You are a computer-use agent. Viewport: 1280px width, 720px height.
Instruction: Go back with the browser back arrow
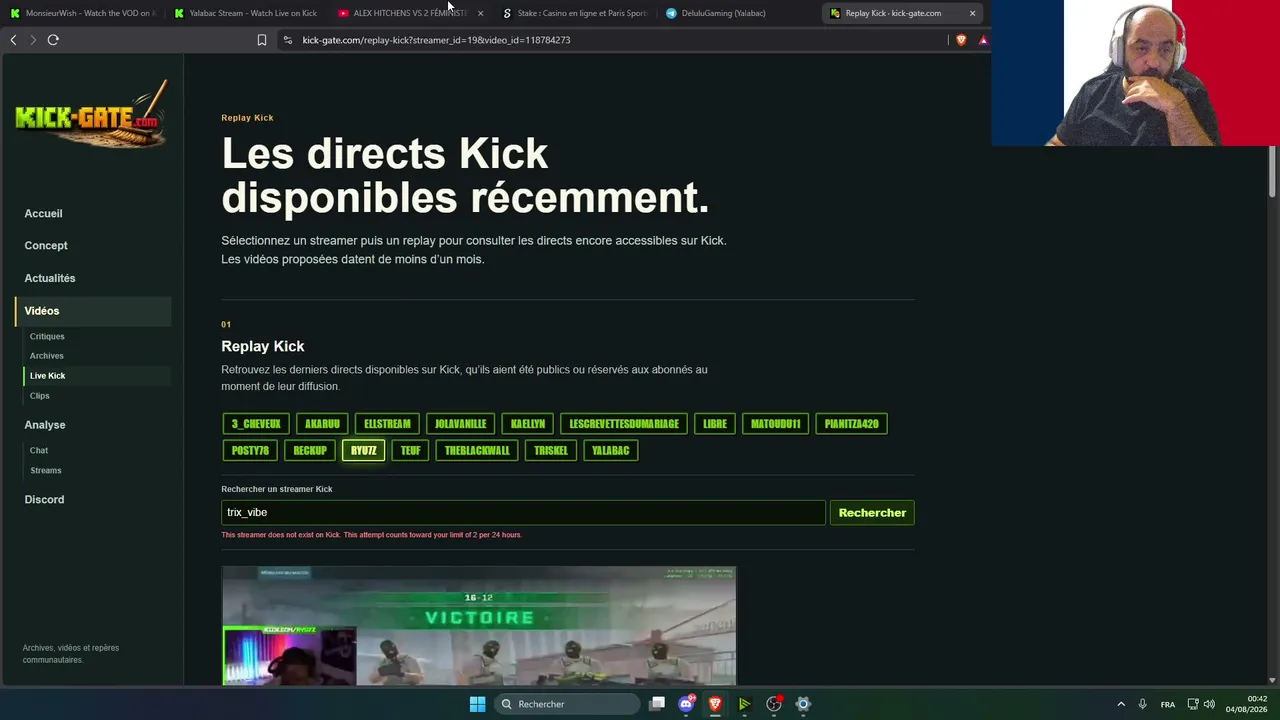pyautogui.click(x=13, y=40)
